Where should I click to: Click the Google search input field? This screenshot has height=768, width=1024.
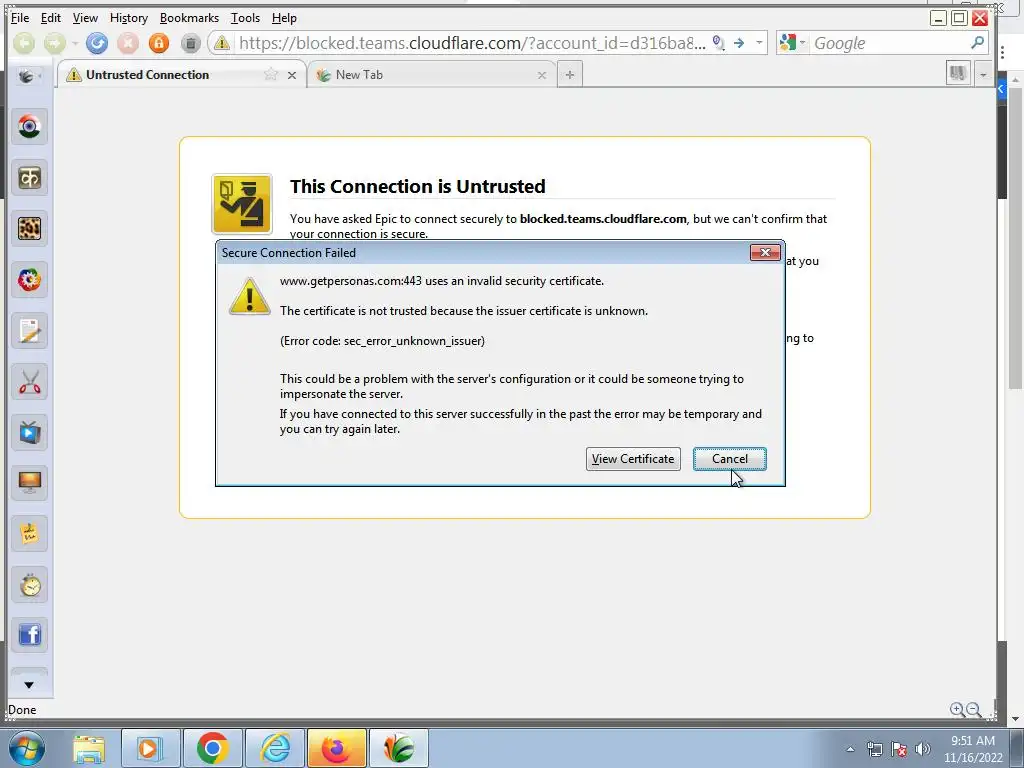889,43
